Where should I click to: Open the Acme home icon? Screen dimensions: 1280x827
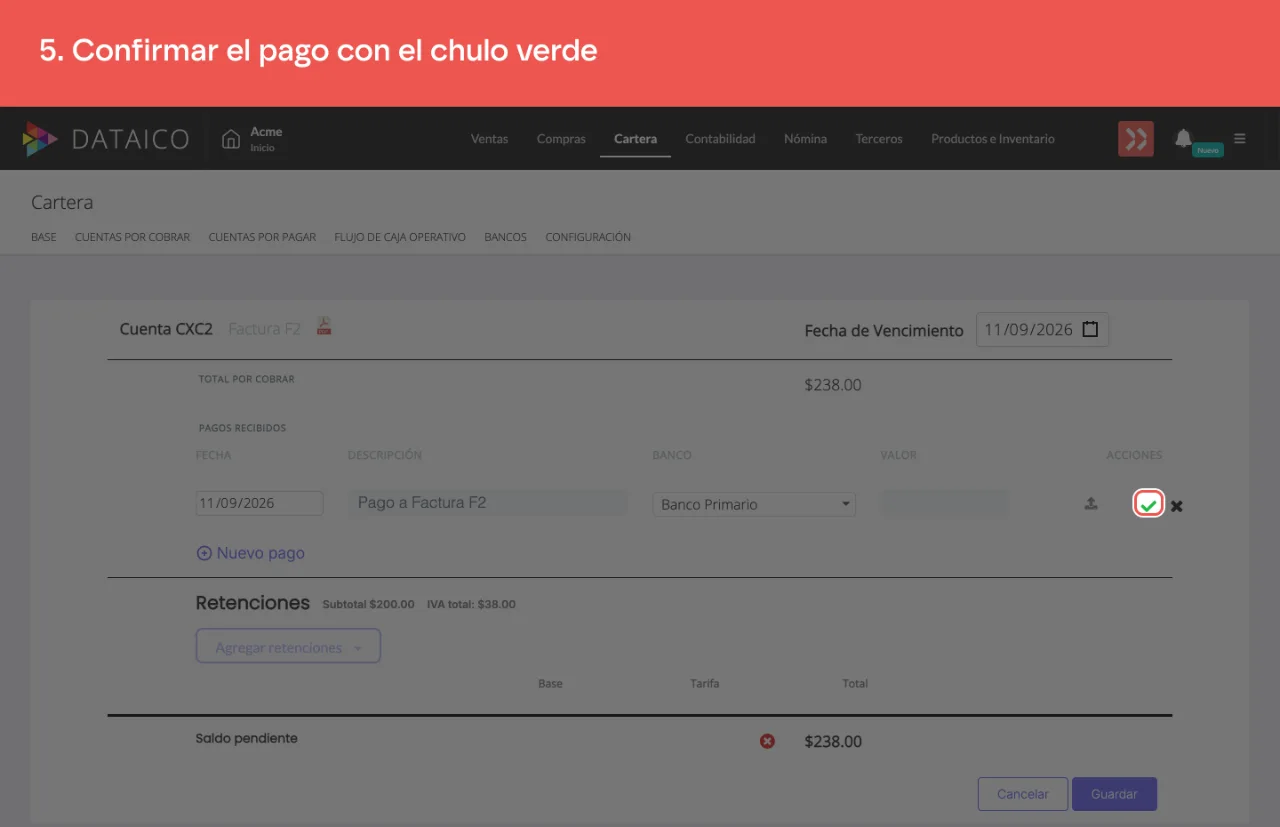point(231,139)
